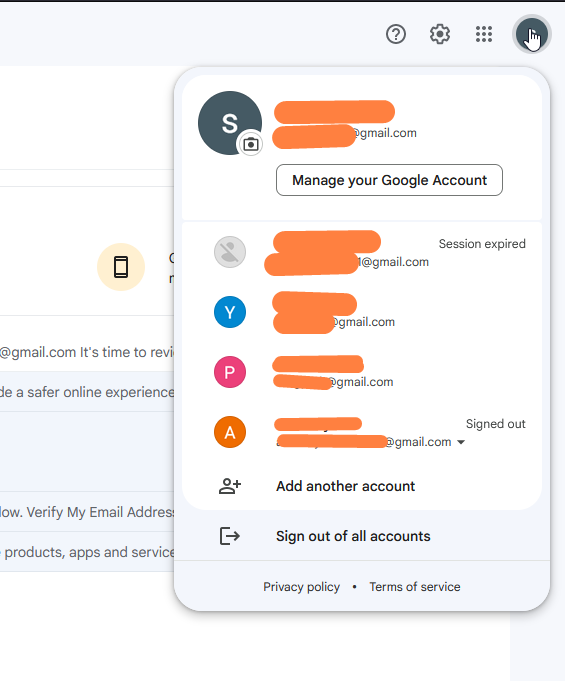Viewport: 565px width, 681px height.
Task: Open the Terms of service link
Action: click(x=415, y=587)
